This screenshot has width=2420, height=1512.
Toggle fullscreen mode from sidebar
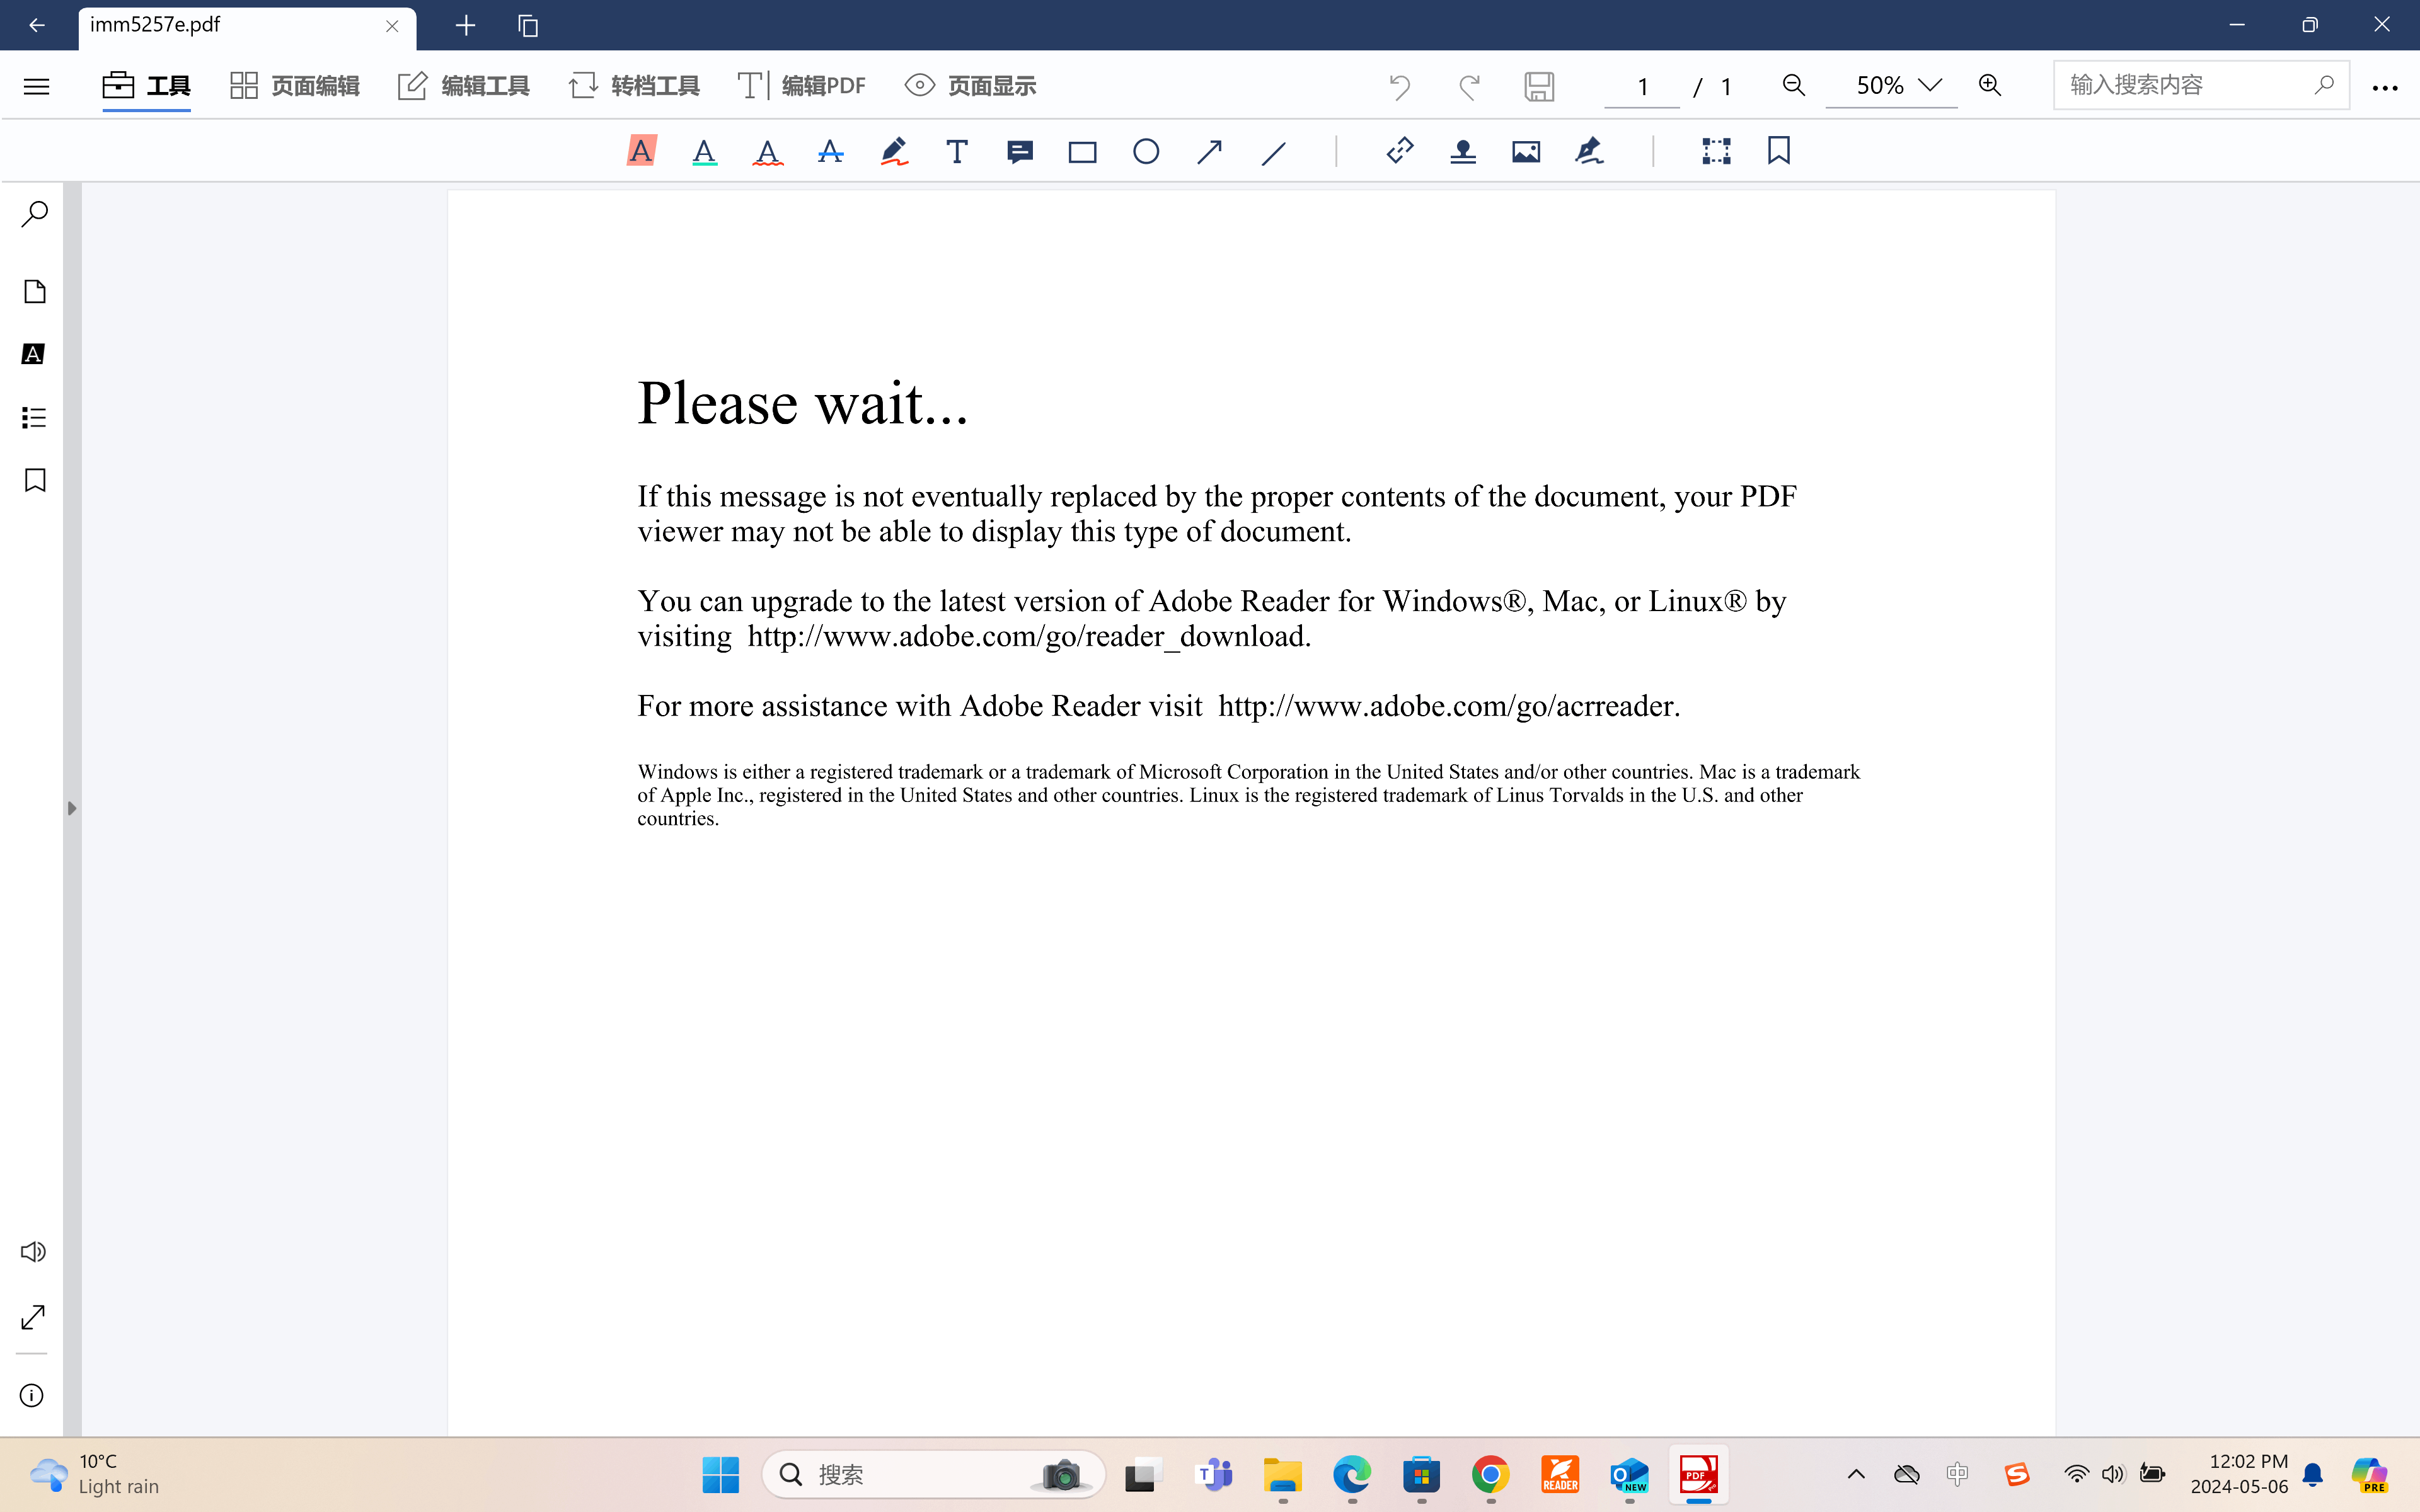[x=33, y=1317]
